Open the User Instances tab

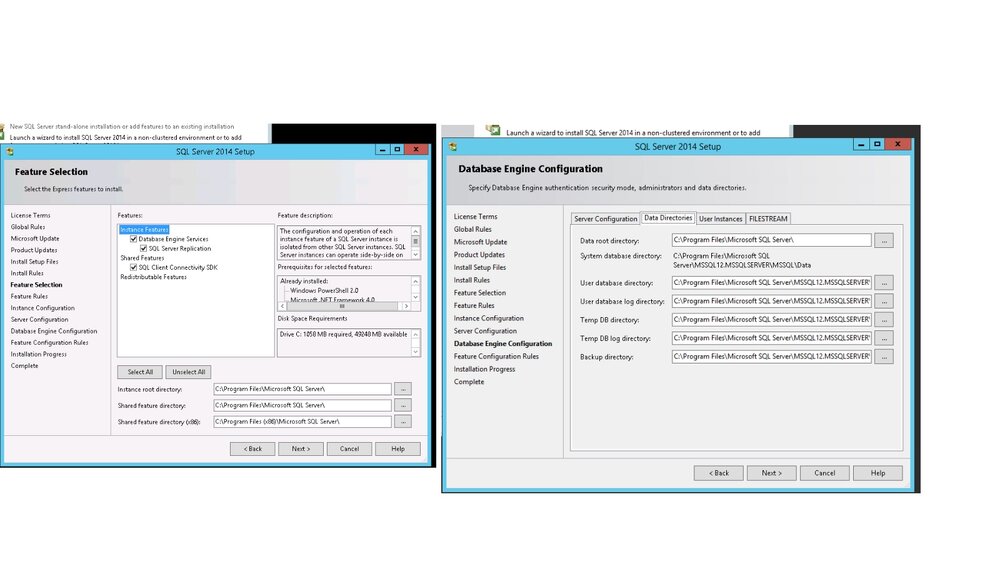tap(721, 219)
